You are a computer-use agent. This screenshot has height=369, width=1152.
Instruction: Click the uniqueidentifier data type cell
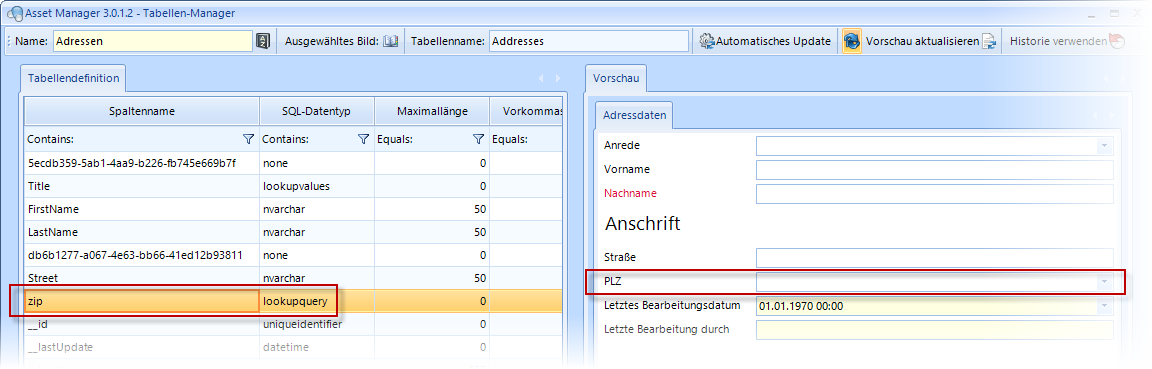pyautogui.click(x=317, y=323)
